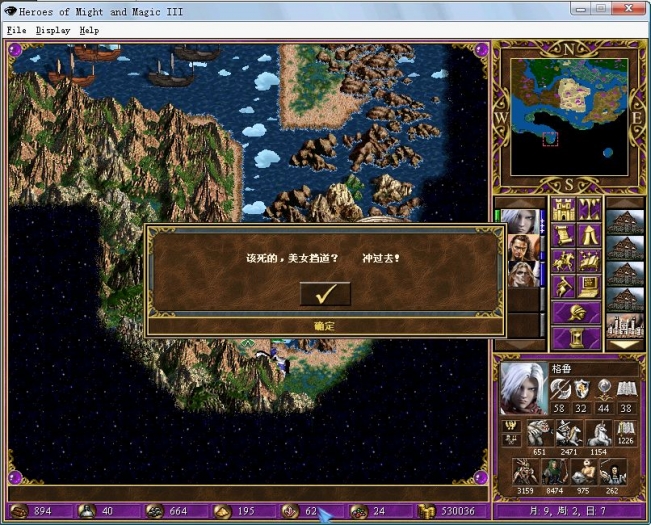Click the ore amount 664
Viewport: 651px width, 525px height.
(178, 511)
